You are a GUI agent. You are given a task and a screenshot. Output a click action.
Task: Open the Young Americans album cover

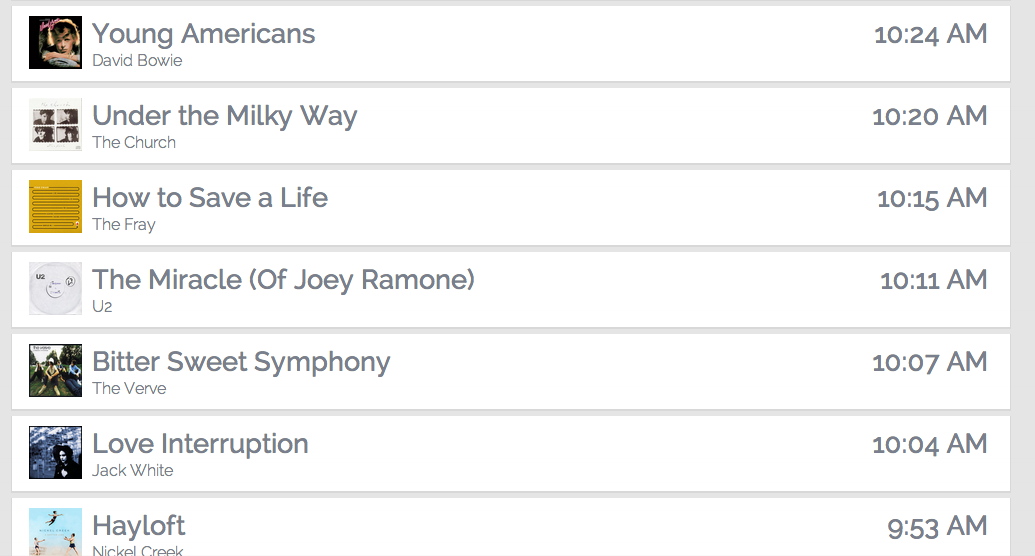click(x=55, y=43)
